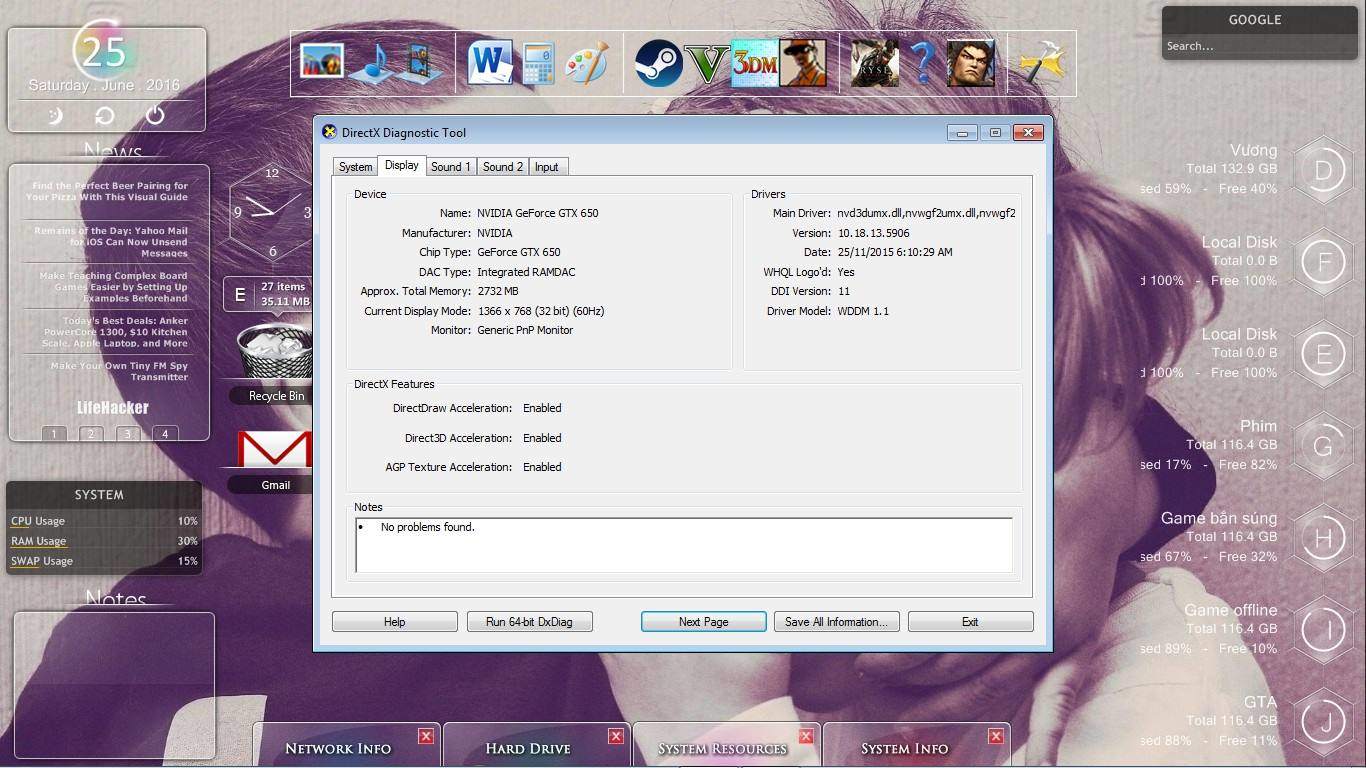
Task: Click the restart icon in date widget
Action: coord(105,116)
